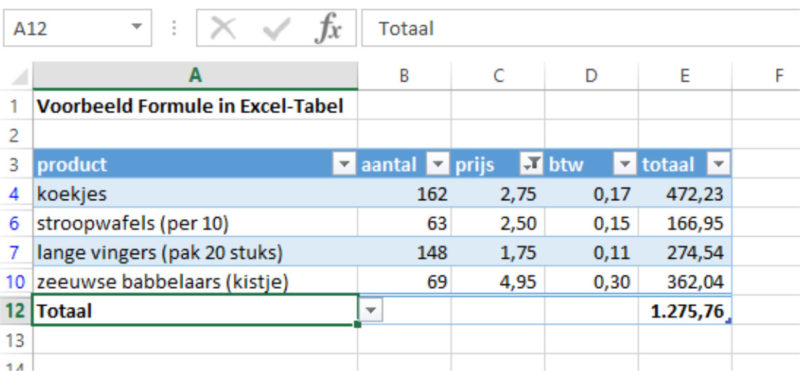Open the product column filter dropdown
The image size is (800, 371).
[344, 164]
